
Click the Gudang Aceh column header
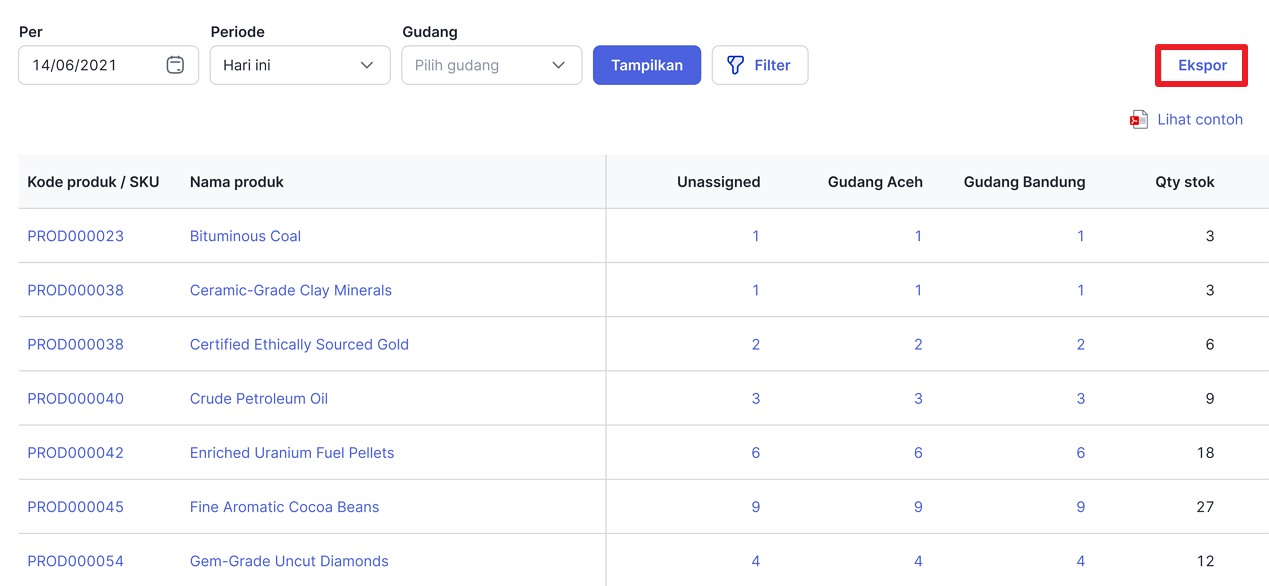pyautogui.click(x=875, y=182)
